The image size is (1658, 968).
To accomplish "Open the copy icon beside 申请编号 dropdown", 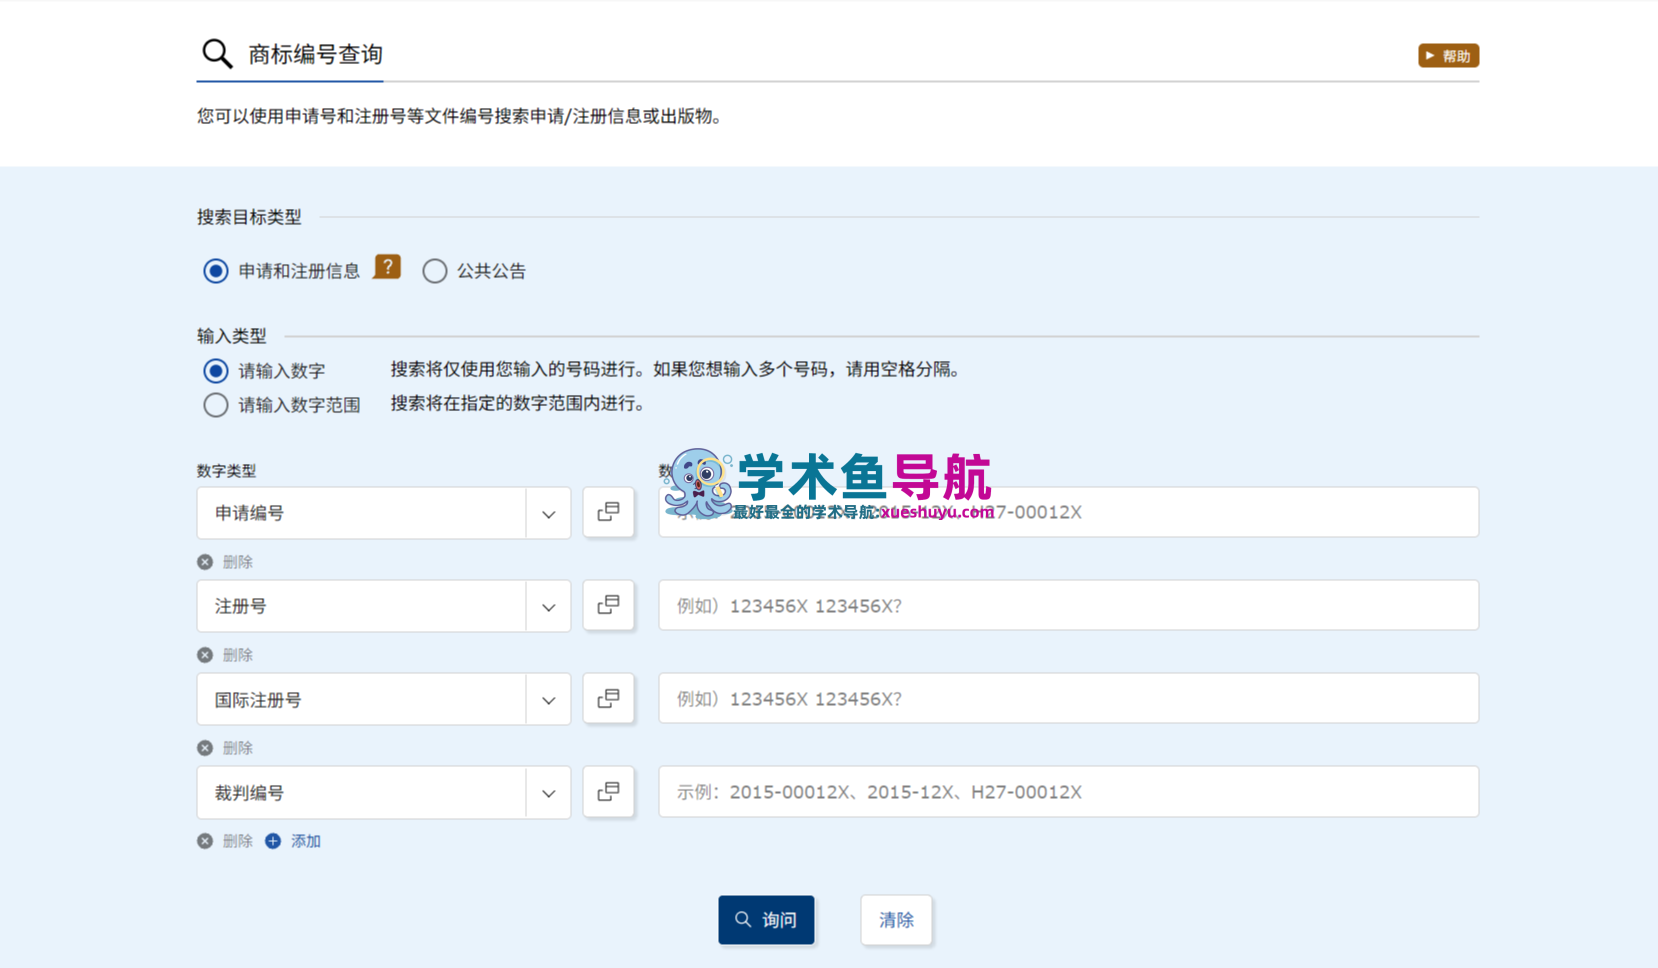I will pyautogui.click(x=608, y=512).
